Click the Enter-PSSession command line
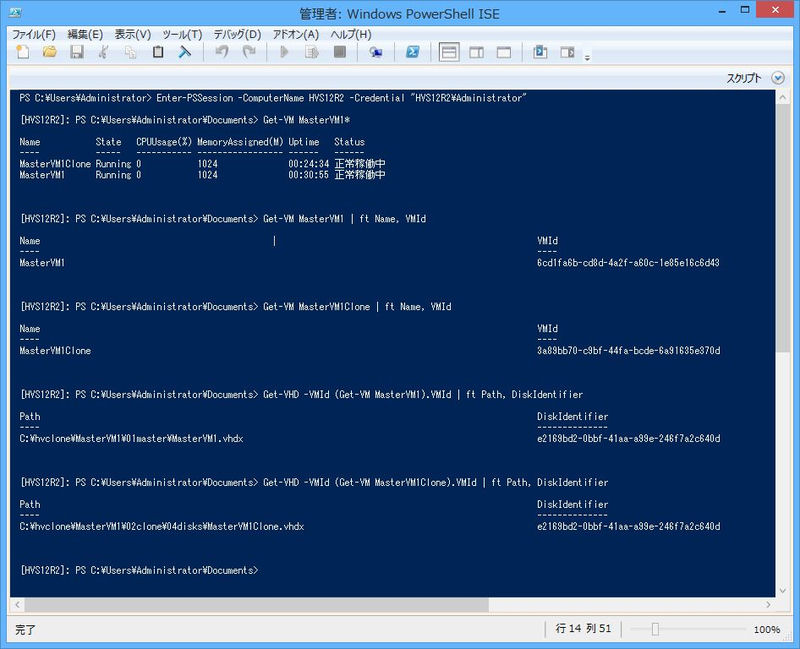 click(272, 98)
